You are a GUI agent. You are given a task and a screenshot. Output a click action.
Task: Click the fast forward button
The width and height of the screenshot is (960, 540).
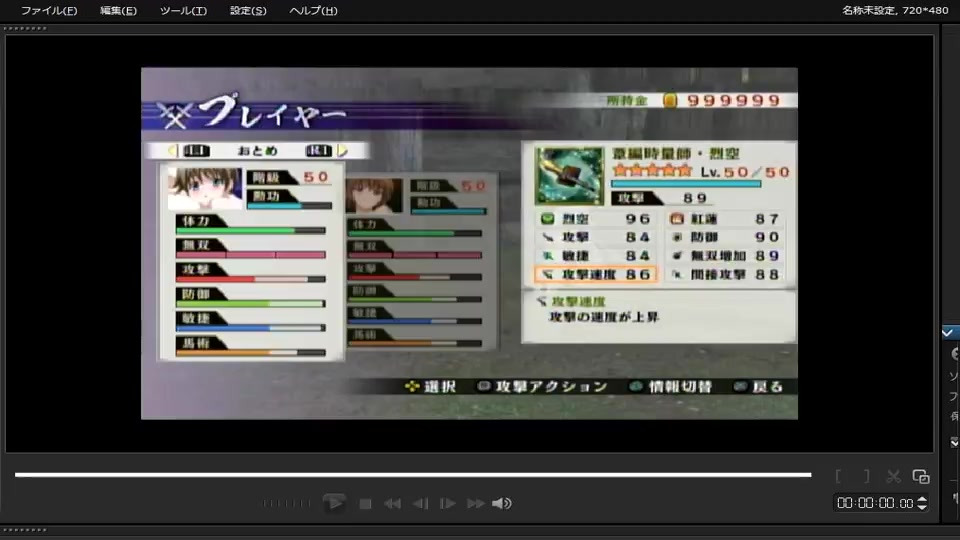(476, 504)
